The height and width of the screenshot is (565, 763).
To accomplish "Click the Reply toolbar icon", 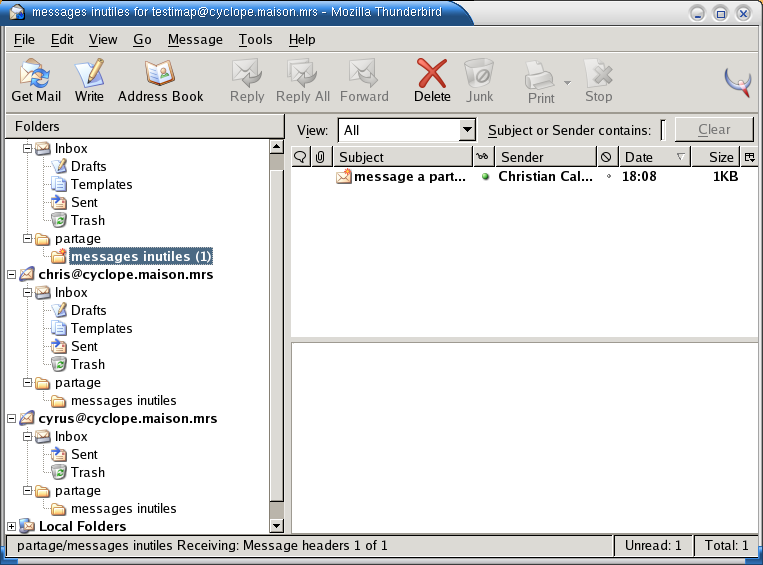I will pos(247,80).
